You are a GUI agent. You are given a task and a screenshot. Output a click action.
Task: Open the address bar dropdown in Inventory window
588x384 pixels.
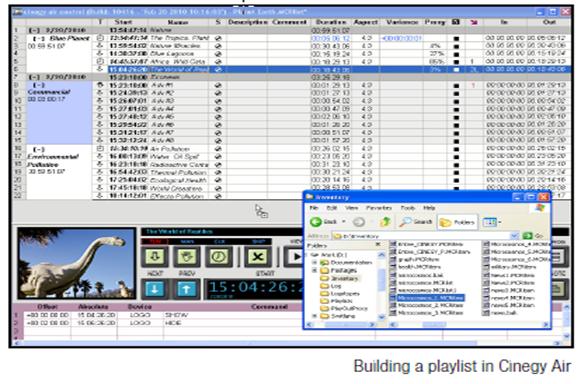tap(514, 236)
